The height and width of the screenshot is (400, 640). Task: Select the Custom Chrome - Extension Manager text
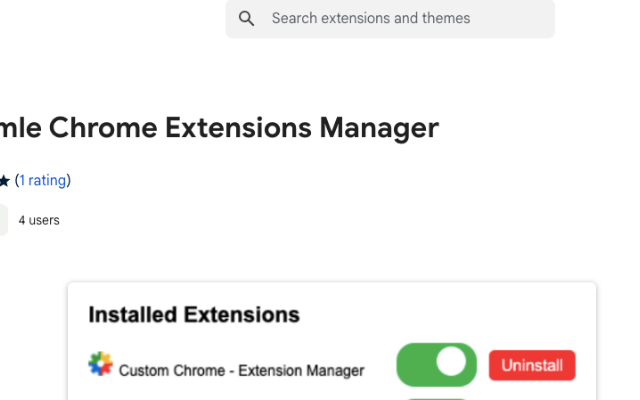[241, 371]
